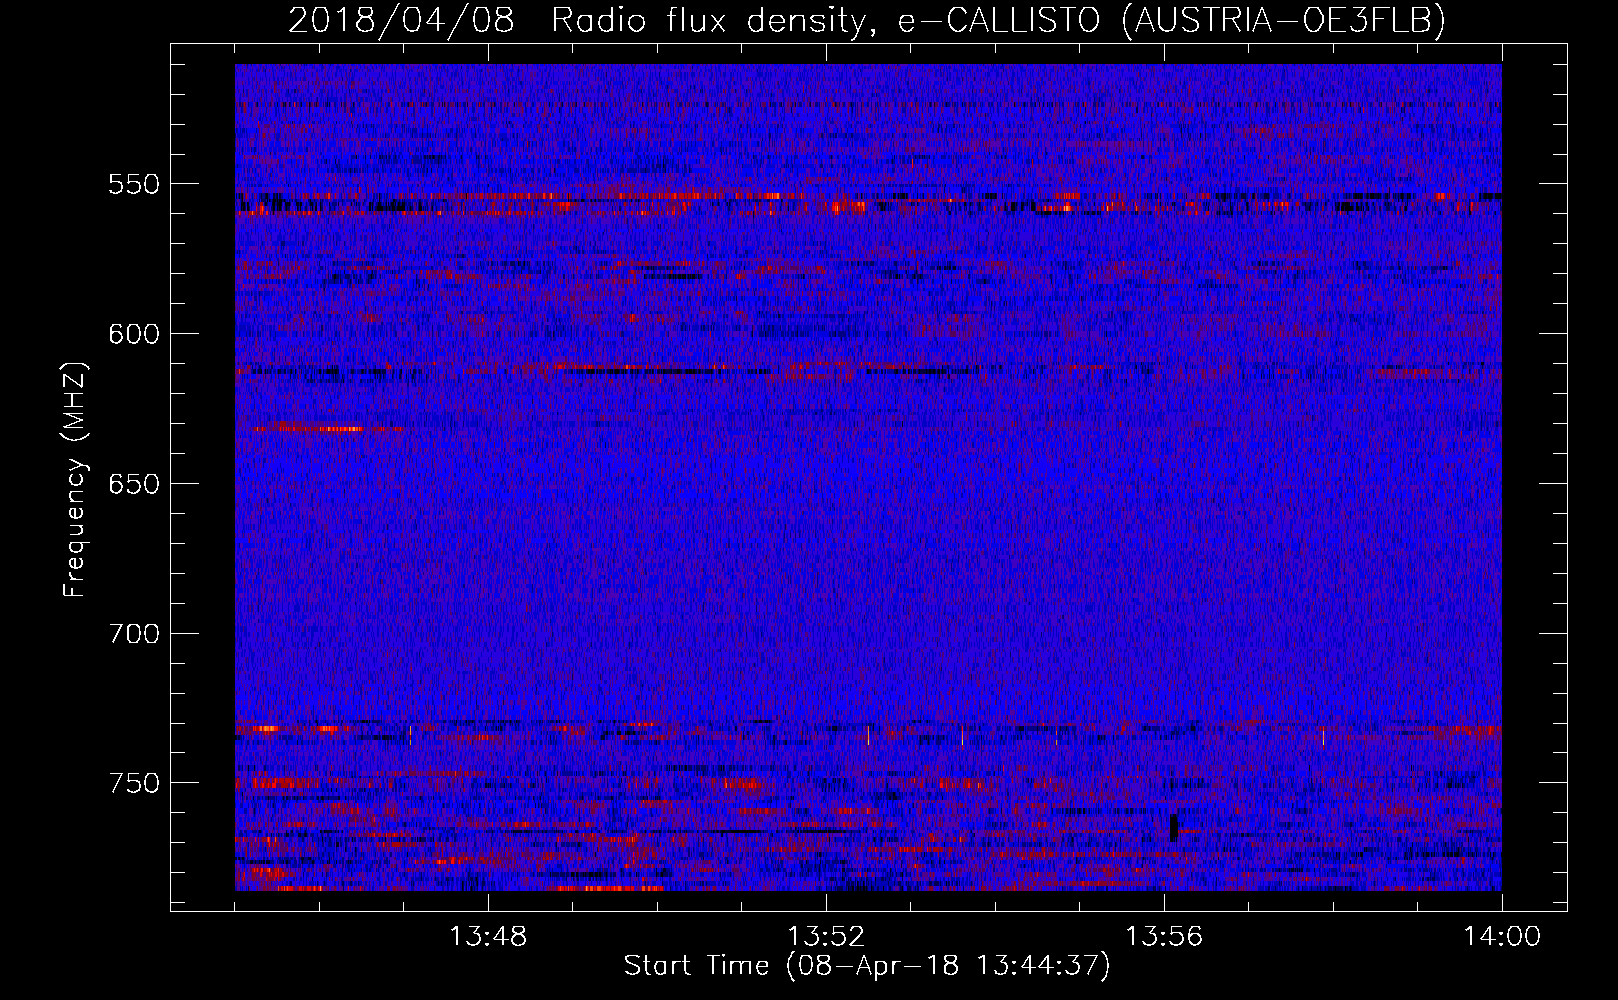
Task: Click the 'Frequency (MHZ)' axis label
Action: pyautogui.click(x=75, y=480)
